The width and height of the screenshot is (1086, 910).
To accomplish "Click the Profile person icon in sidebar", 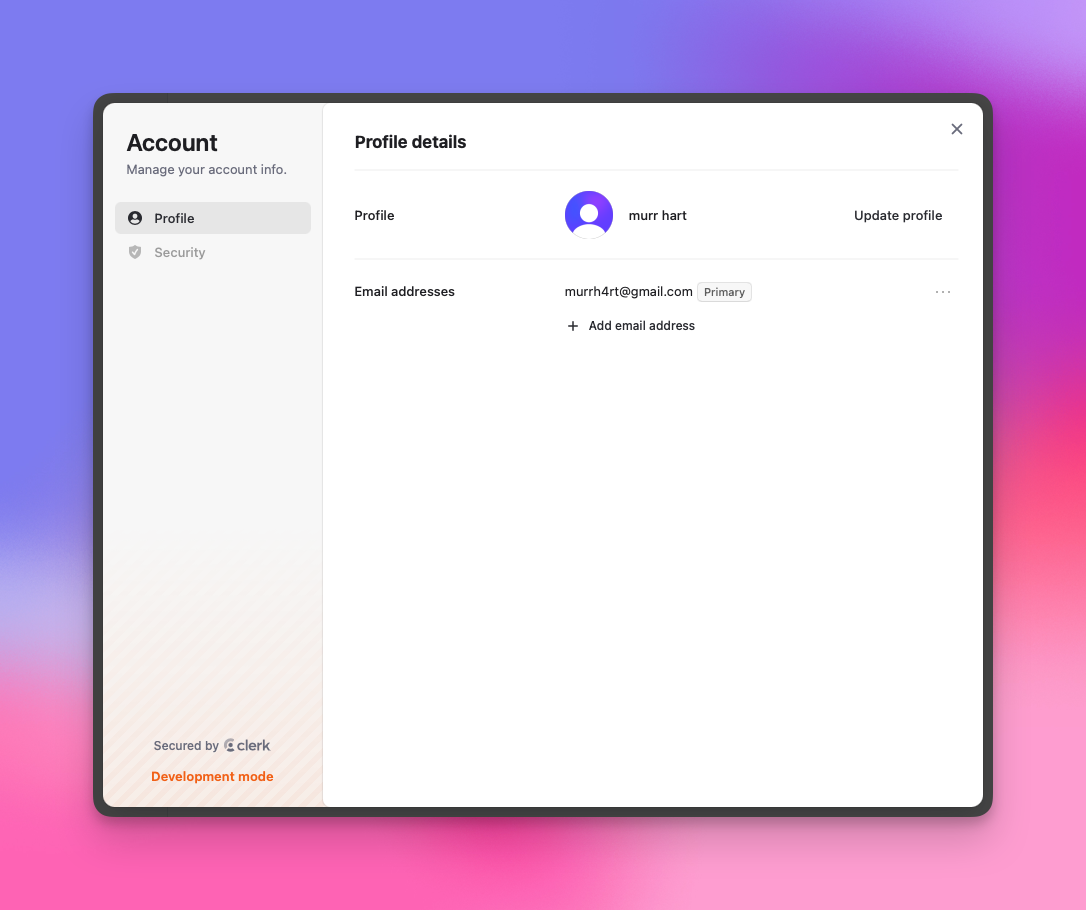I will pos(135,218).
